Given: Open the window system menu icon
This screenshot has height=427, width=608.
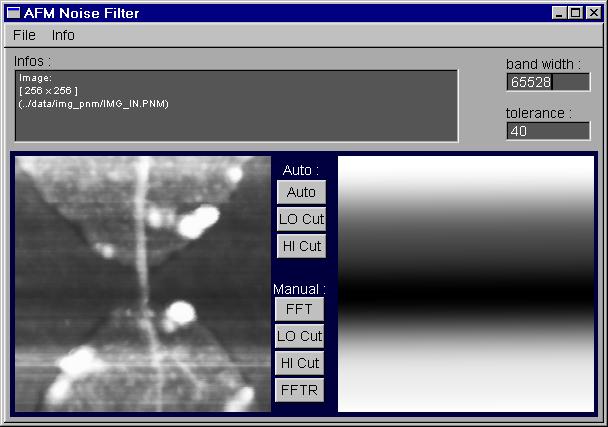Looking at the screenshot, I should tap(13, 13).
